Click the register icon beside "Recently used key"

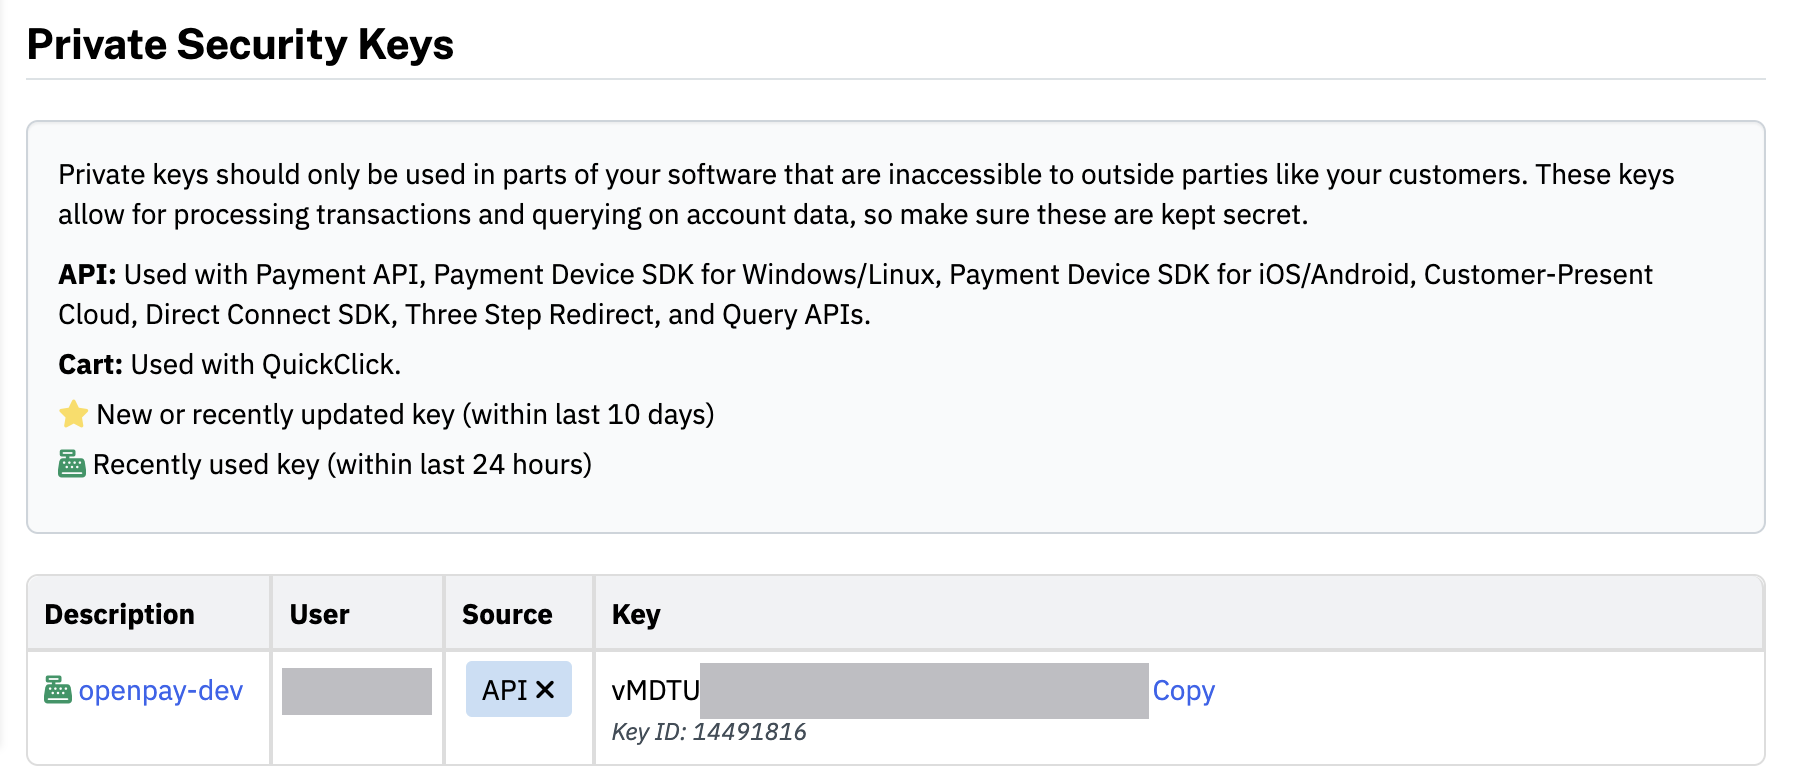click(x=72, y=464)
